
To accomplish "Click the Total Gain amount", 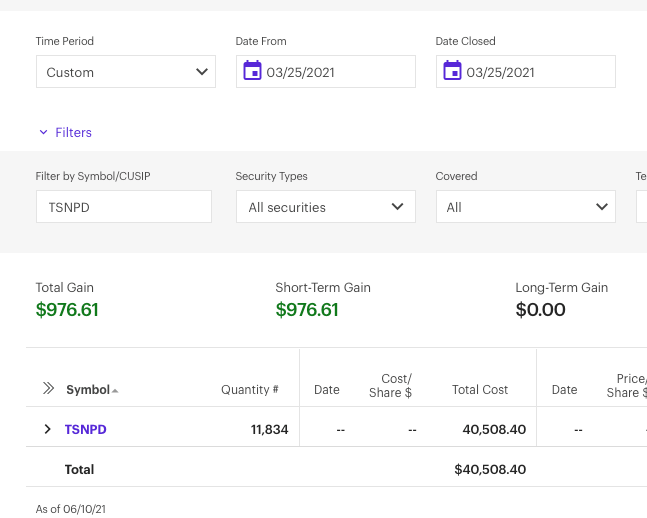I will [67, 310].
